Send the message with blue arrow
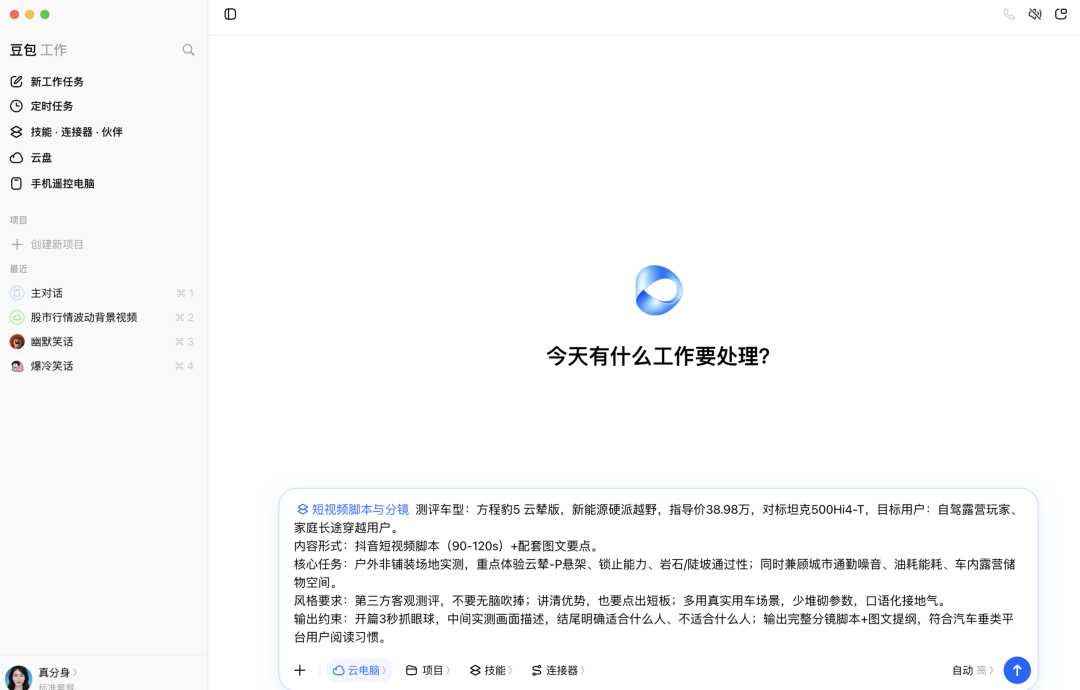This screenshot has width=1080, height=690. tap(1017, 670)
